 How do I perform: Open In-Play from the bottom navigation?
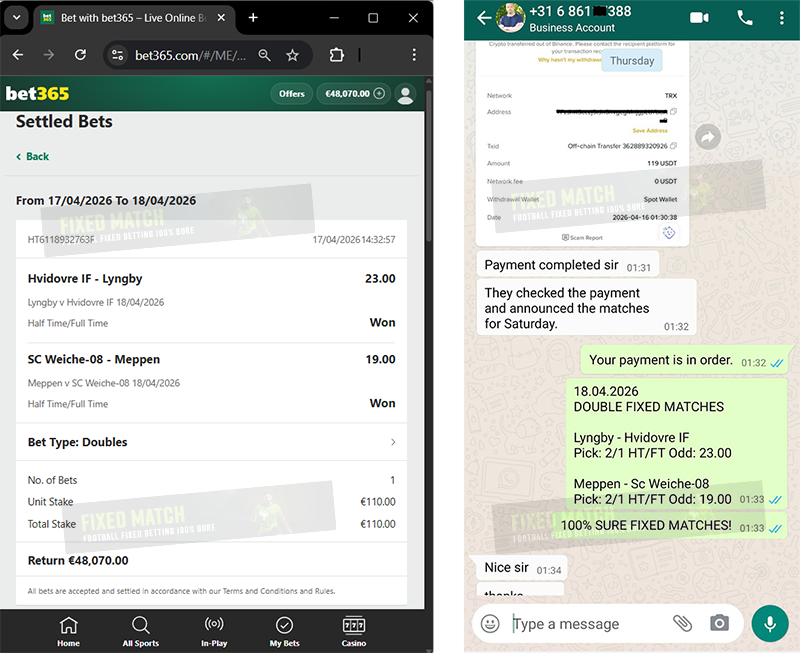click(213, 631)
